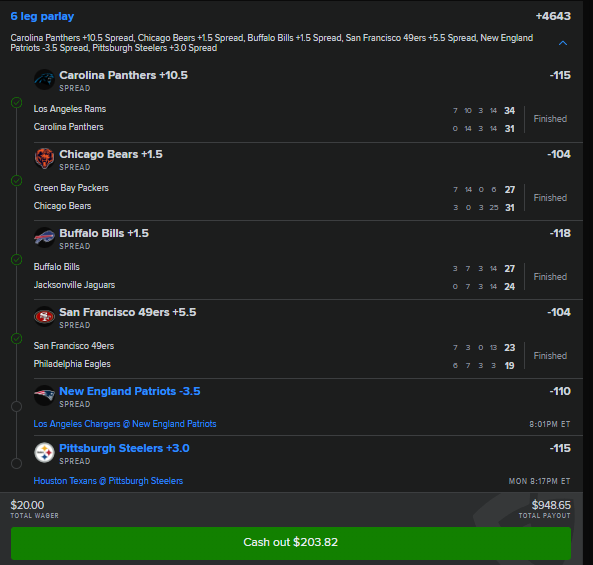The height and width of the screenshot is (565, 593).
Task: Click the Bills final score 27
Action: [509, 269]
